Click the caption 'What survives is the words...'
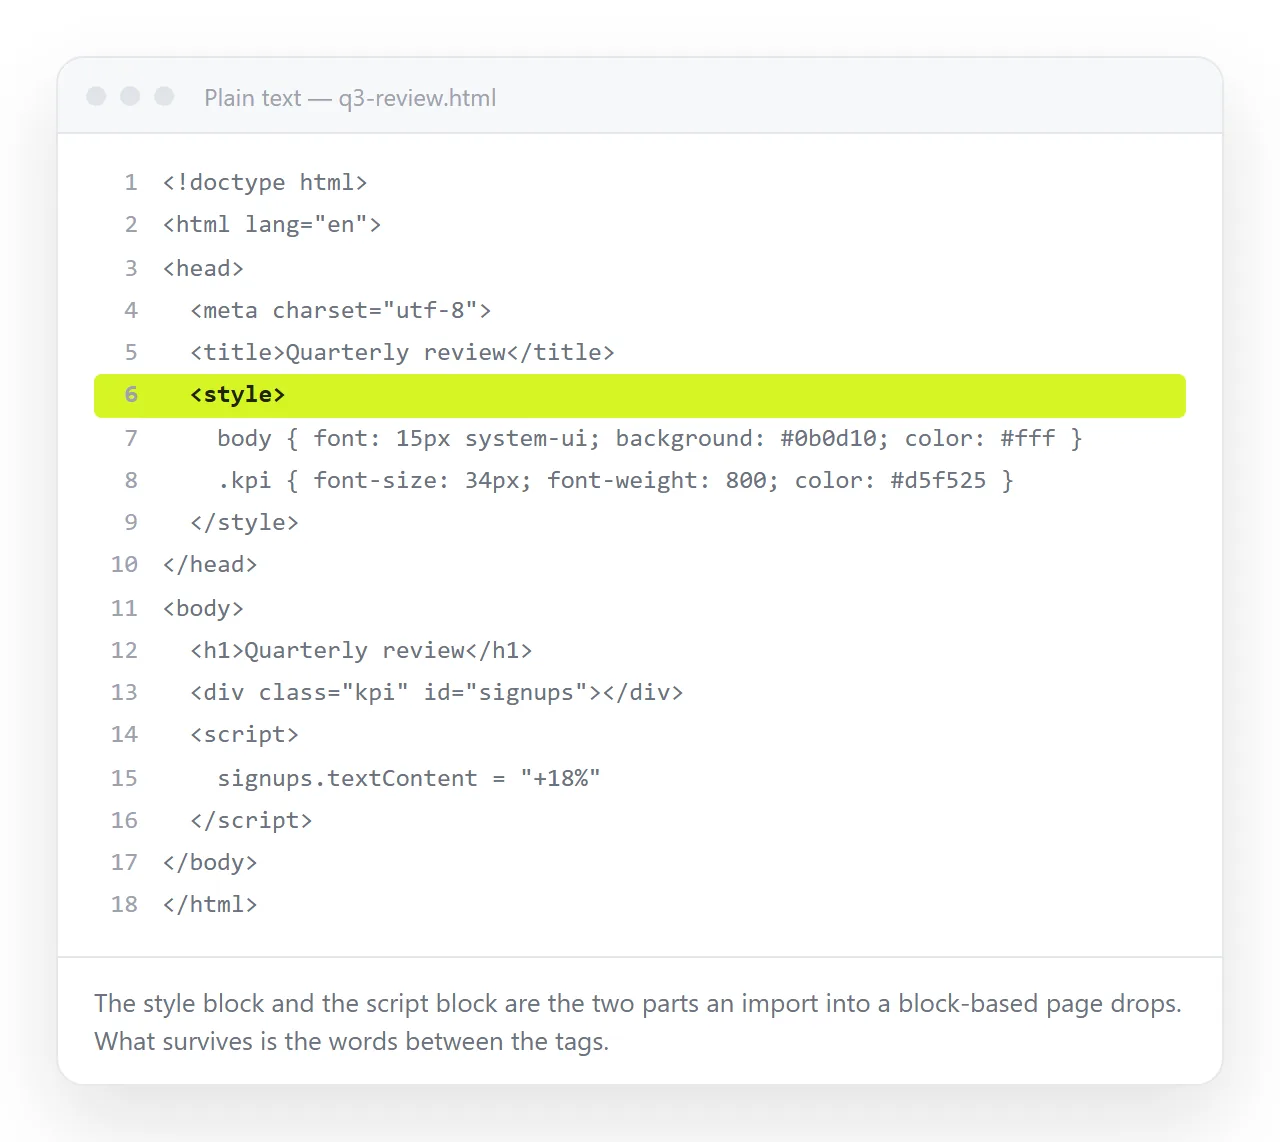Image resolution: width=1280 pixels, height=1142 pixels. tap(352, 1041)
